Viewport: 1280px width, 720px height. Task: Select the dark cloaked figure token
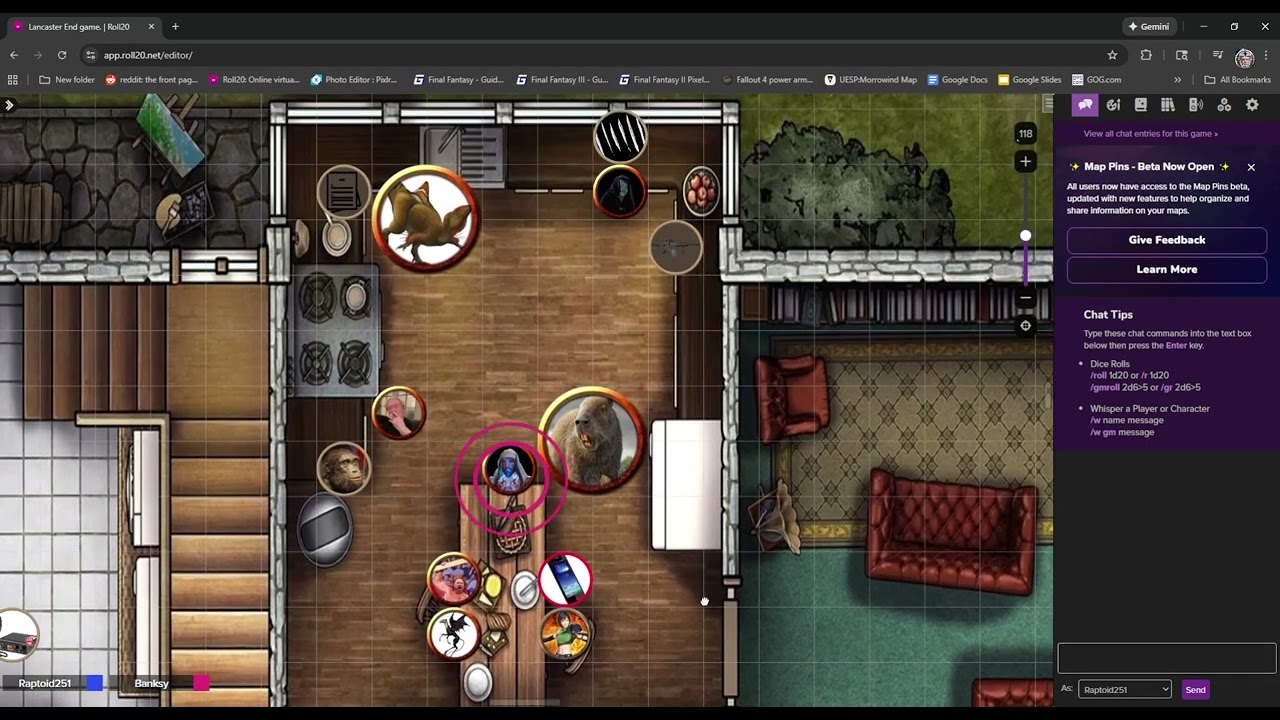[x=619, y=192]
